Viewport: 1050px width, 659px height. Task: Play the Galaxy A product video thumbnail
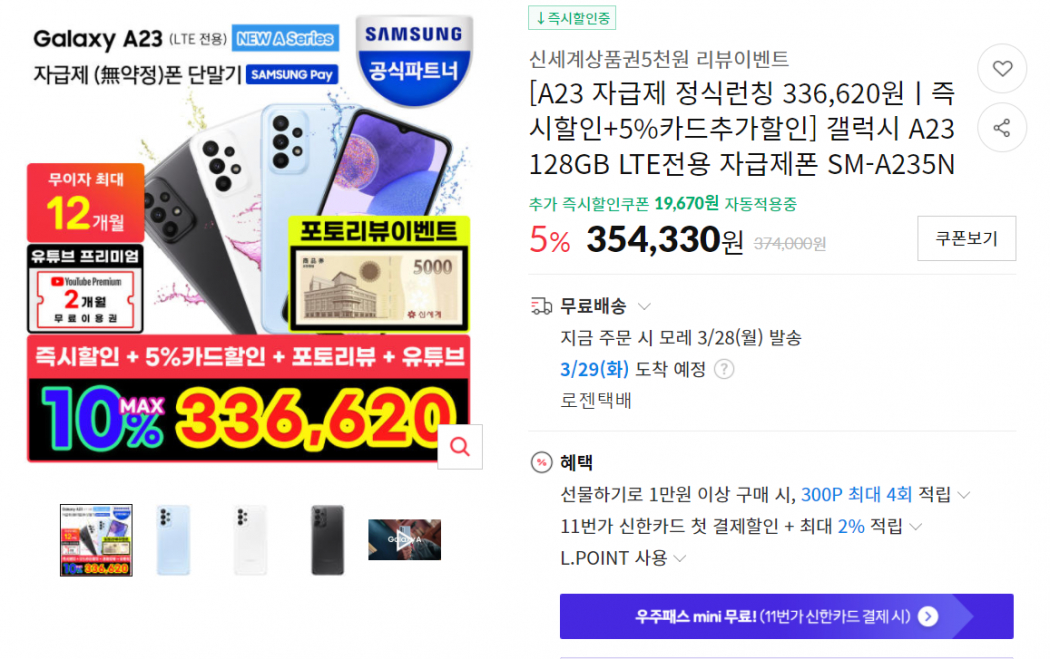pyautogui.click(x=404, y=540)
